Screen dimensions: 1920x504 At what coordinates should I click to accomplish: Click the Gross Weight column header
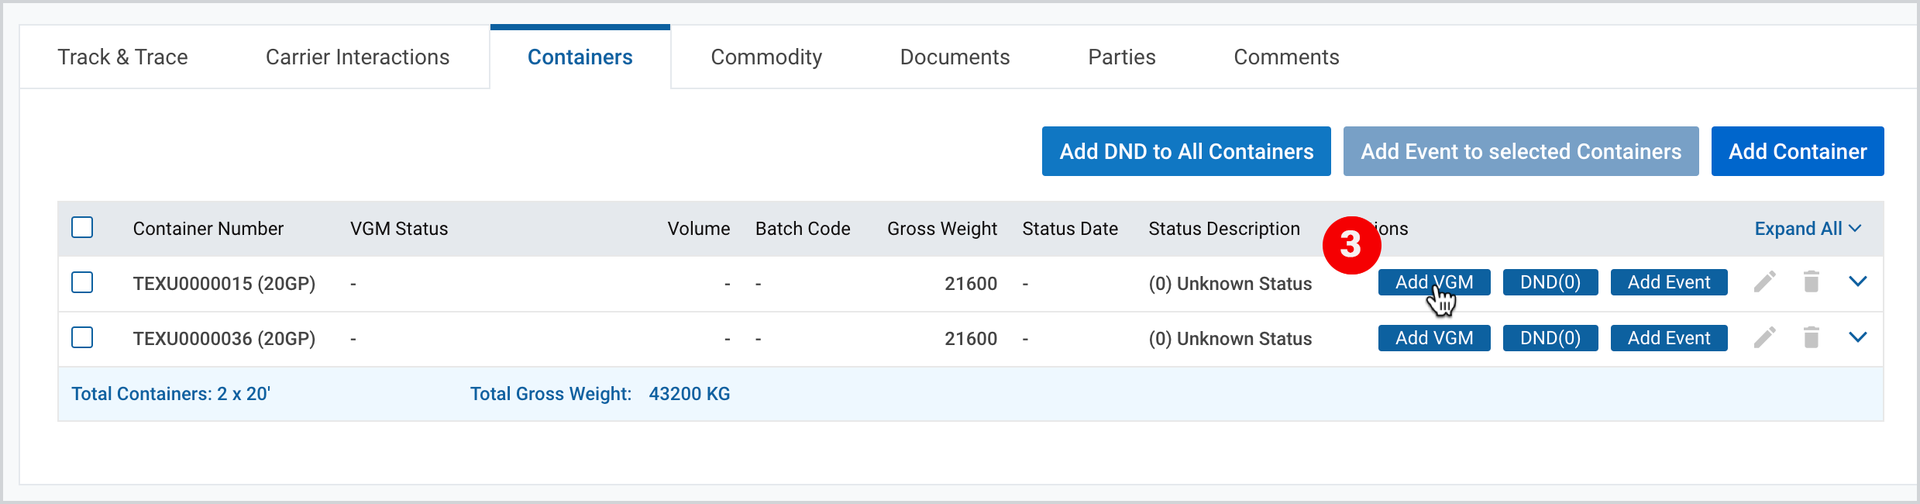pyautogui.click(x=942, y=229)
